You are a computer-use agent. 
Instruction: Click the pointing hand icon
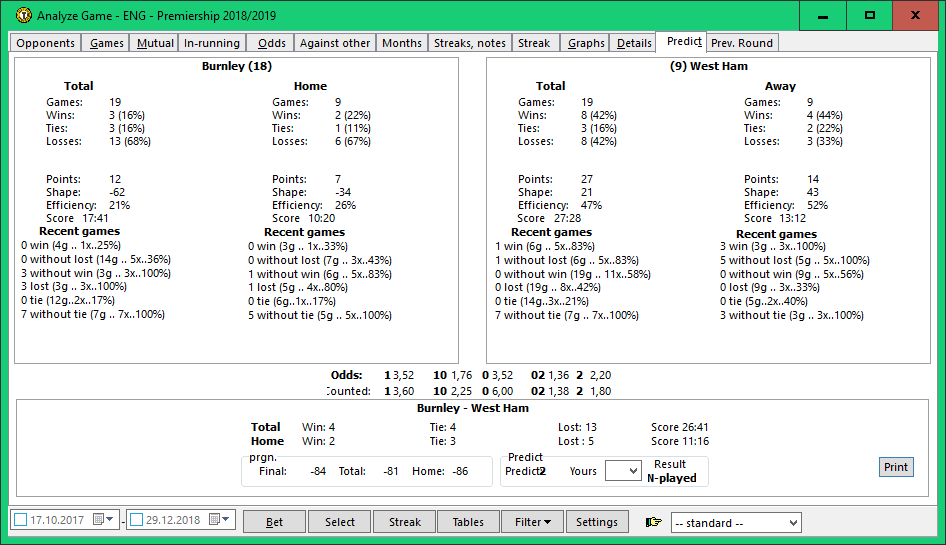(654, 522)
